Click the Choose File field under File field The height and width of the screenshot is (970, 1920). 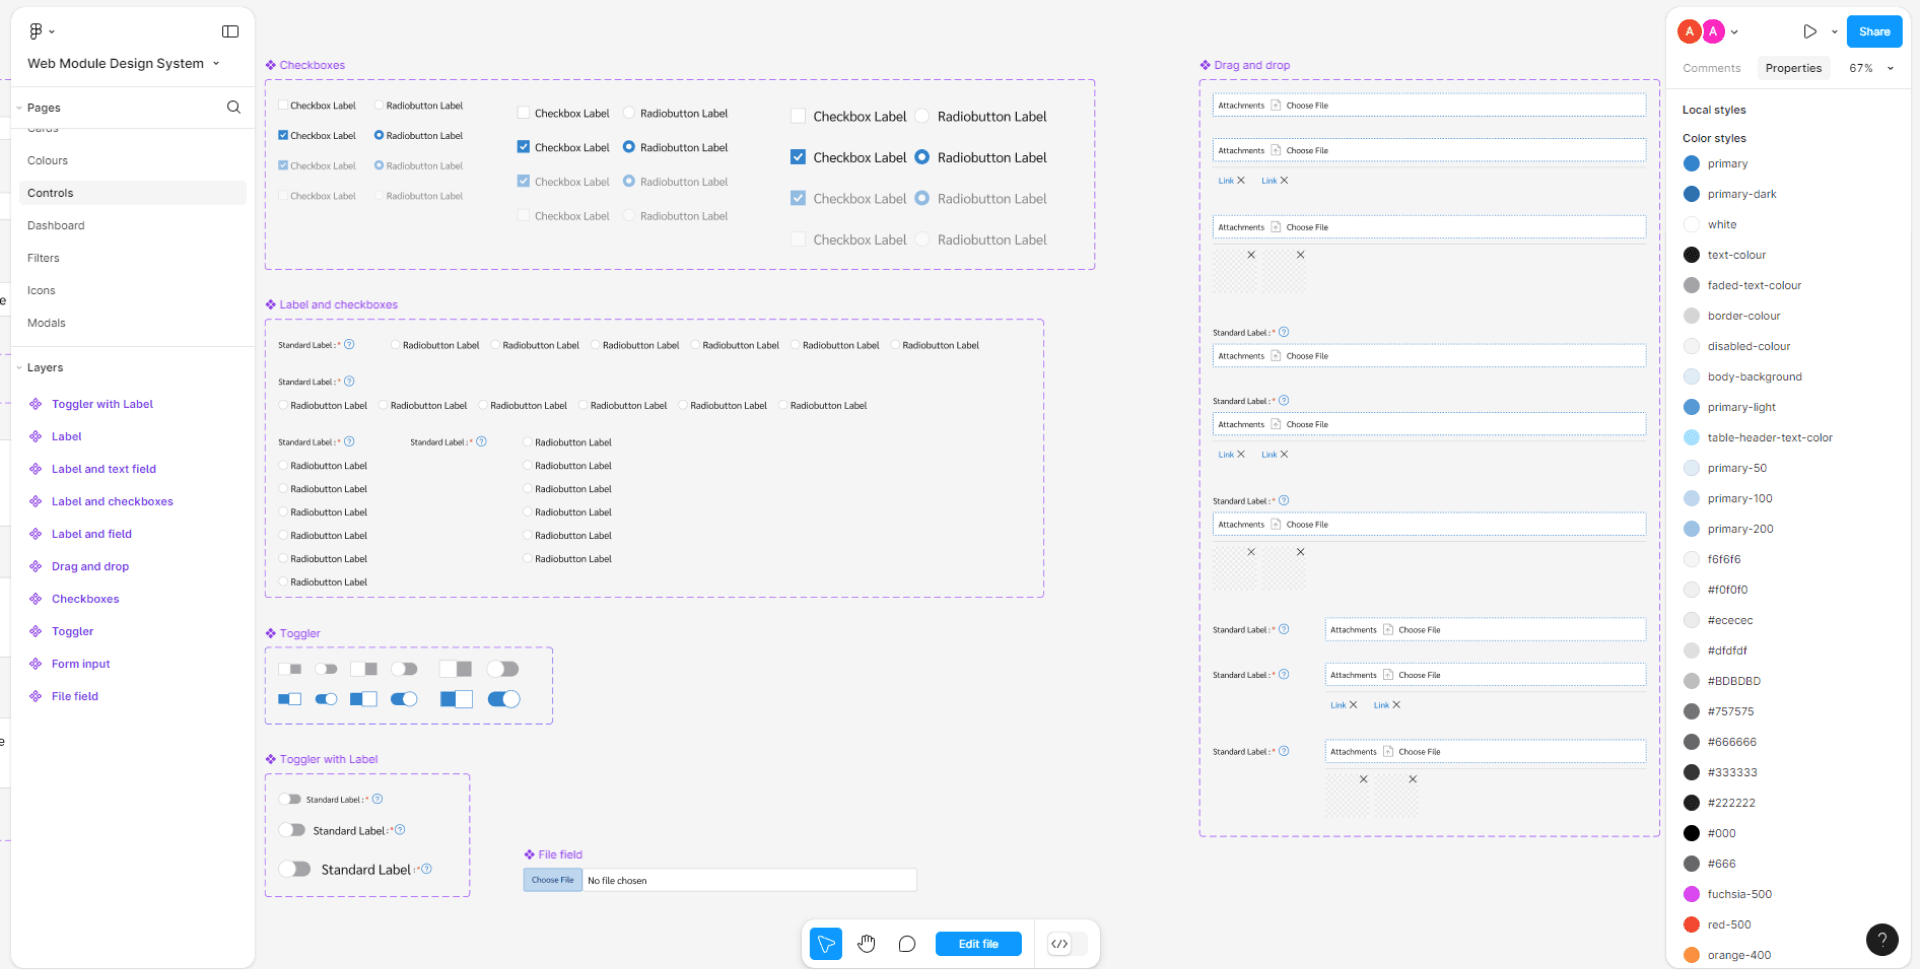(552, 880)
